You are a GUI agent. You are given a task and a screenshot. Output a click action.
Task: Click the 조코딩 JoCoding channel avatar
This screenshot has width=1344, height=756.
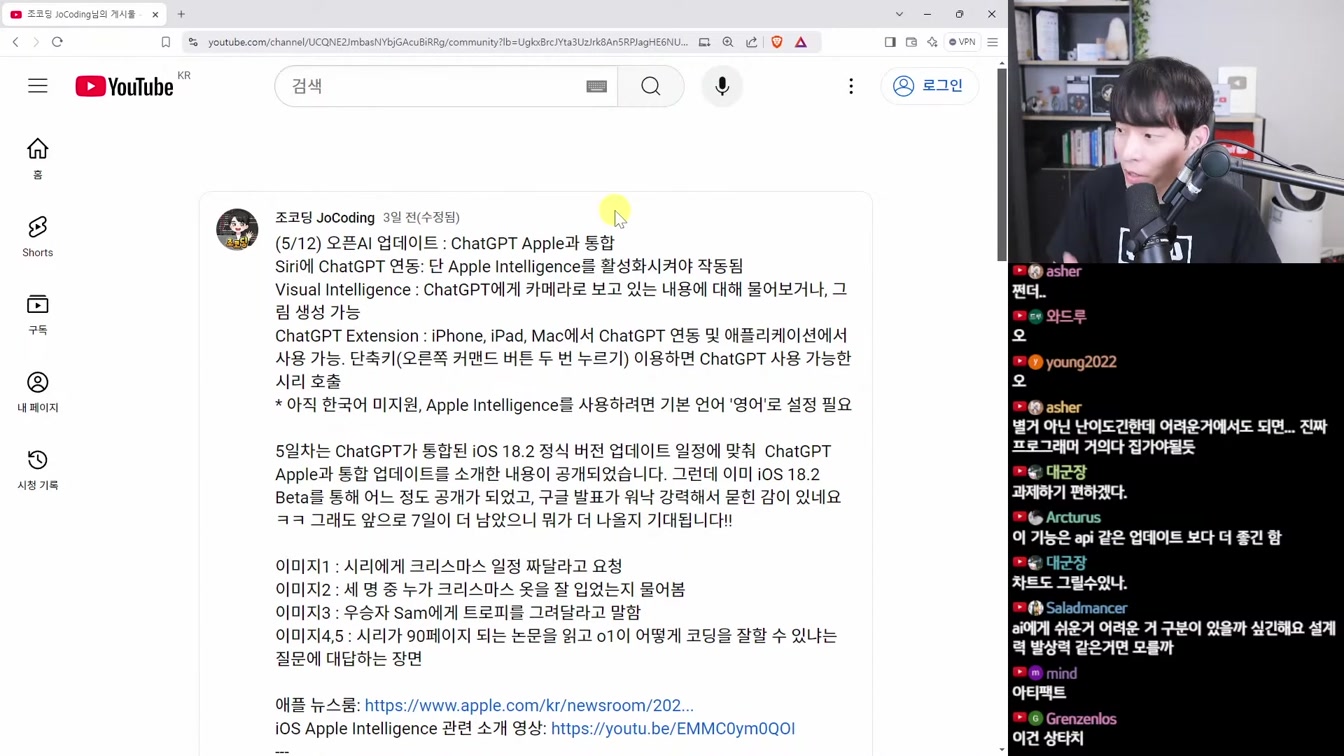click(x=237, y=229)
